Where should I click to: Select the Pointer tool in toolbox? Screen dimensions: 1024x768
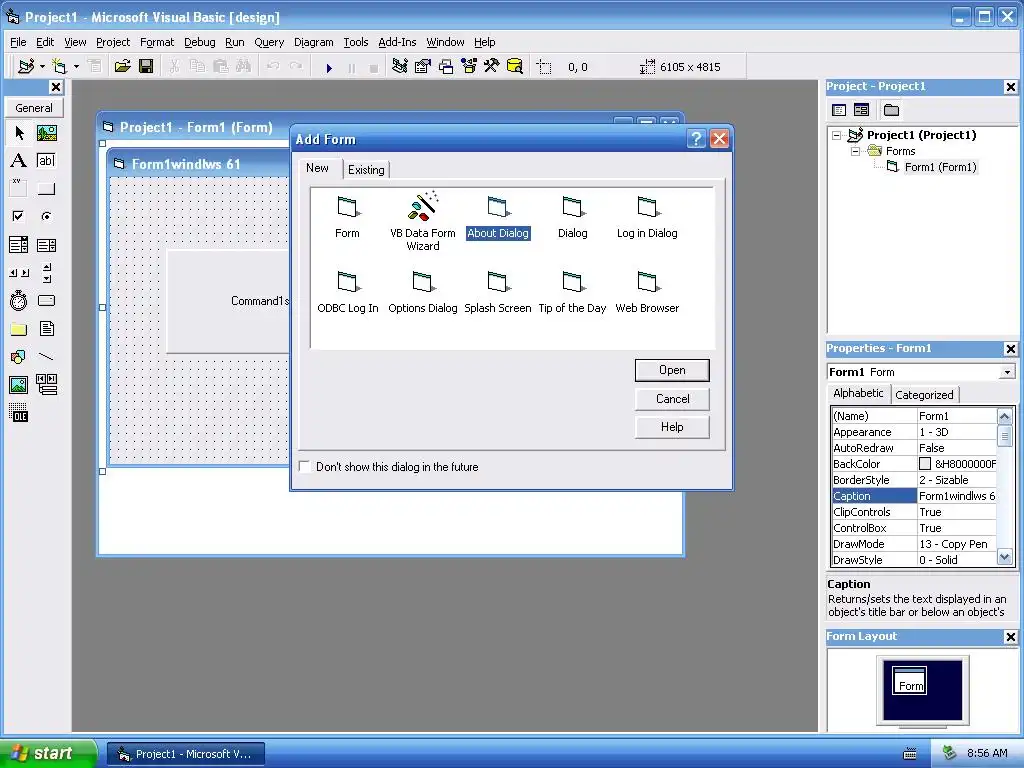19,133
